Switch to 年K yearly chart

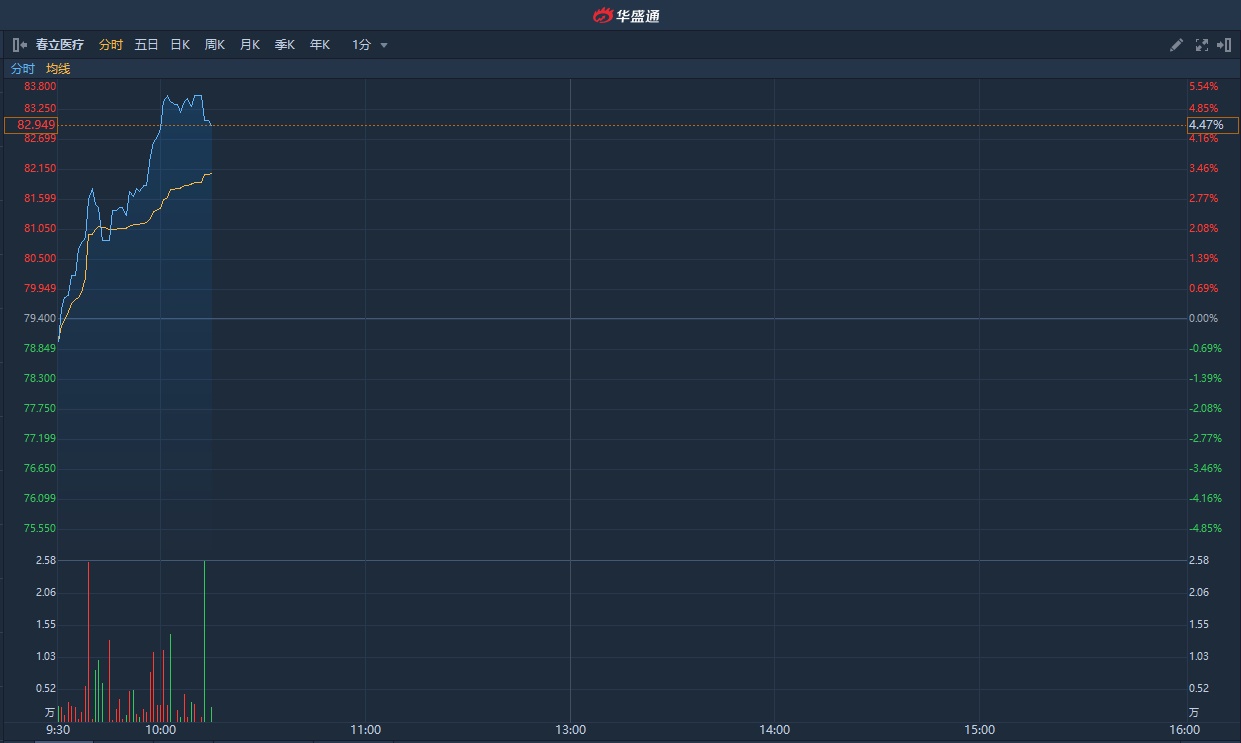click(319, 45)
